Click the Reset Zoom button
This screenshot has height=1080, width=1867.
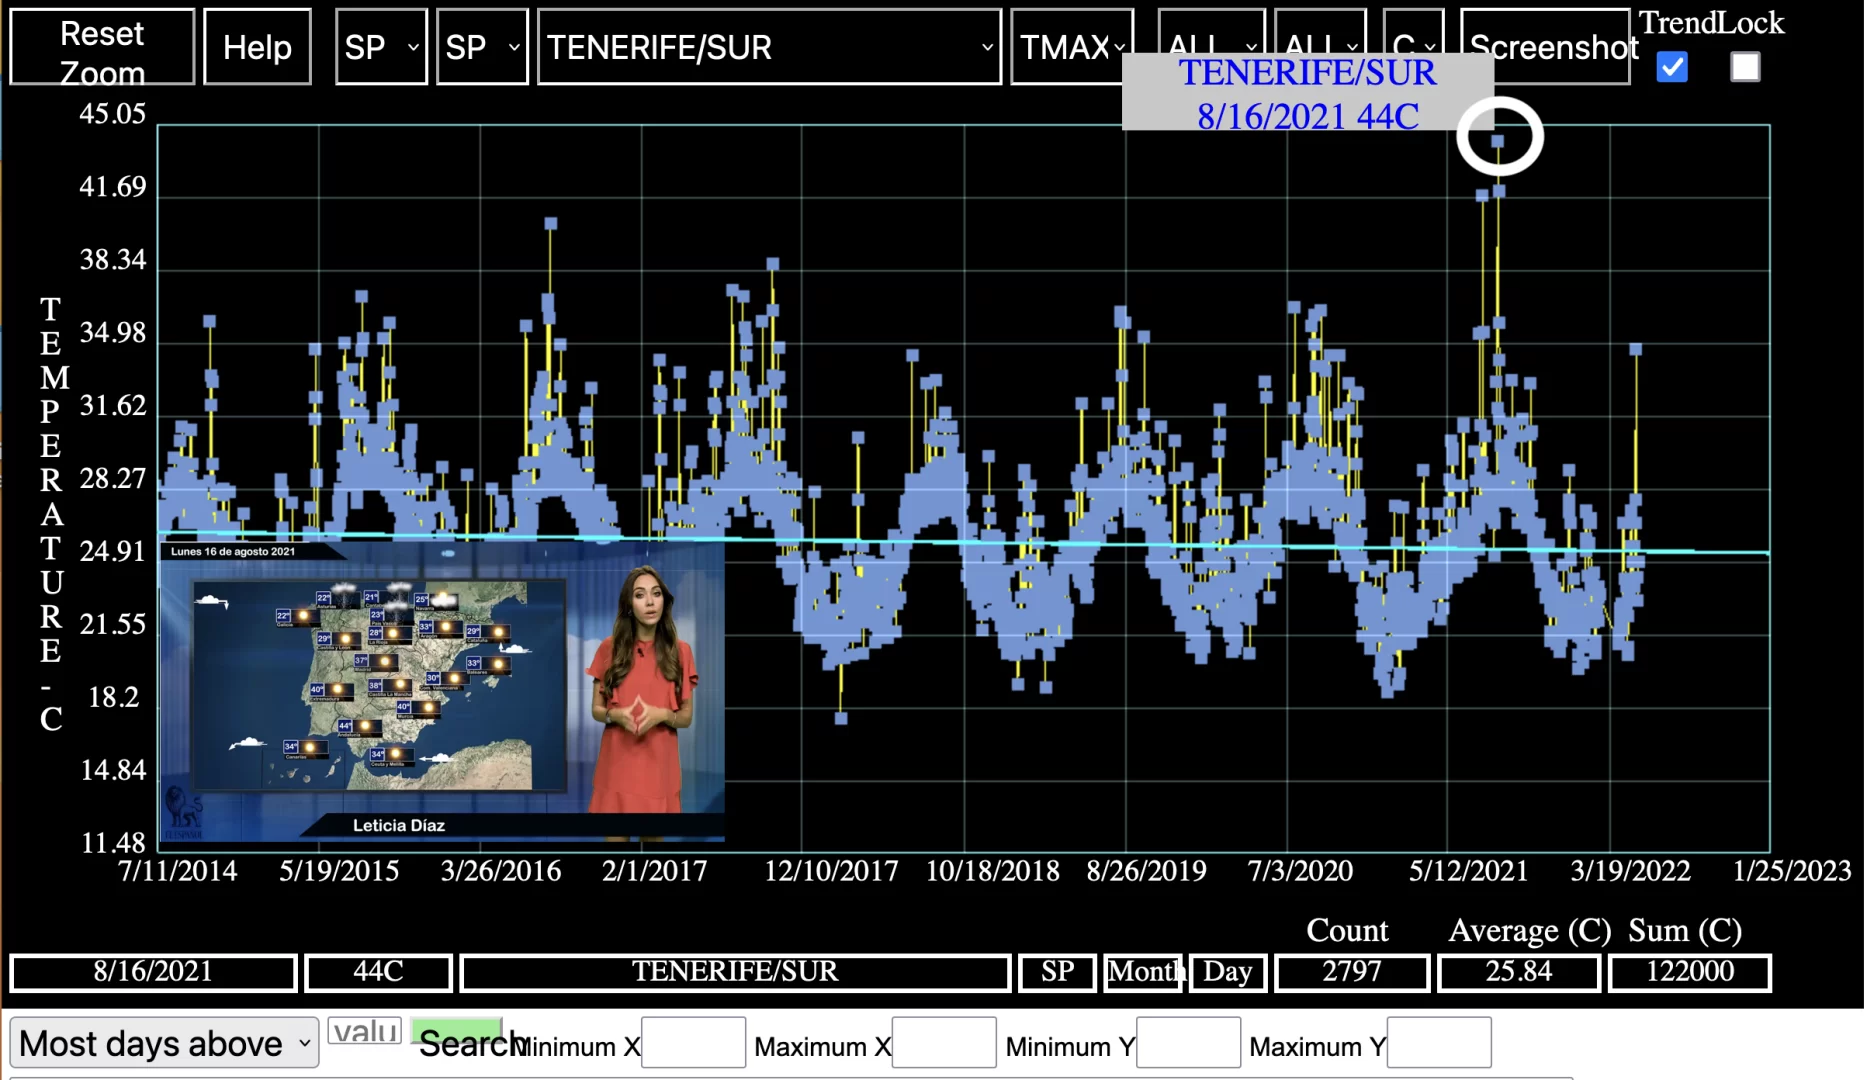(102, 47)
